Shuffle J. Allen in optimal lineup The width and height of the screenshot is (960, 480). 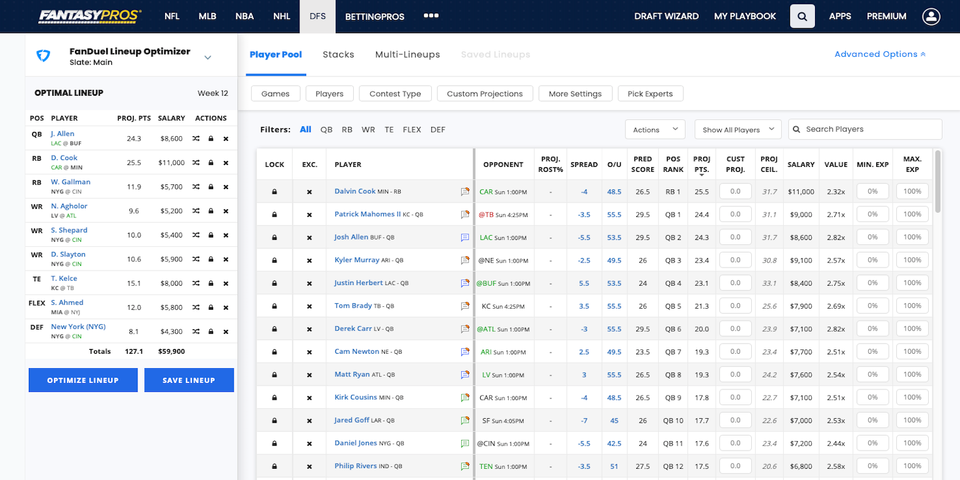coord(196,139)
